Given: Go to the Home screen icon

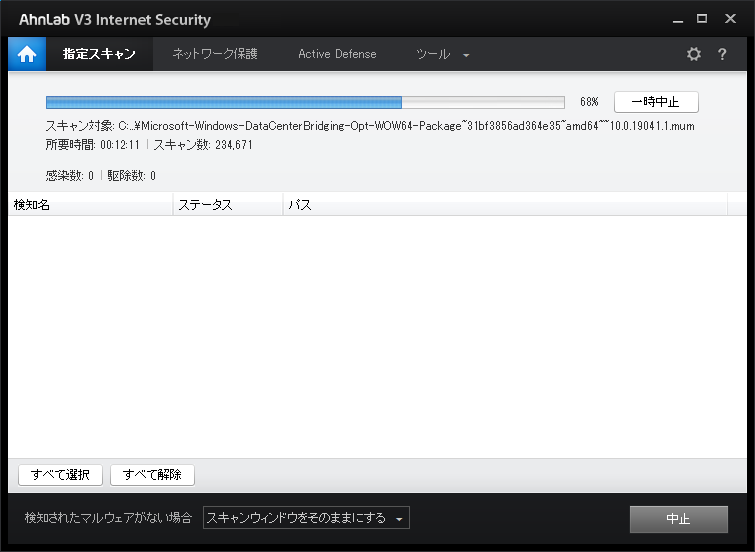Looking at the screenshot, I should tap(27, 54).
